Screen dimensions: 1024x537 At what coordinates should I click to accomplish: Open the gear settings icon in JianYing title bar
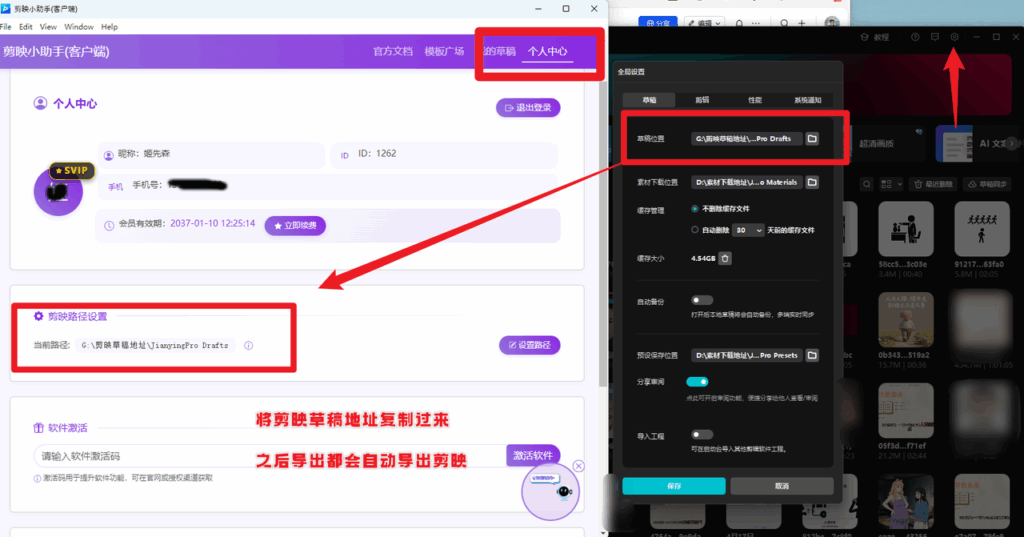(955, 37)
